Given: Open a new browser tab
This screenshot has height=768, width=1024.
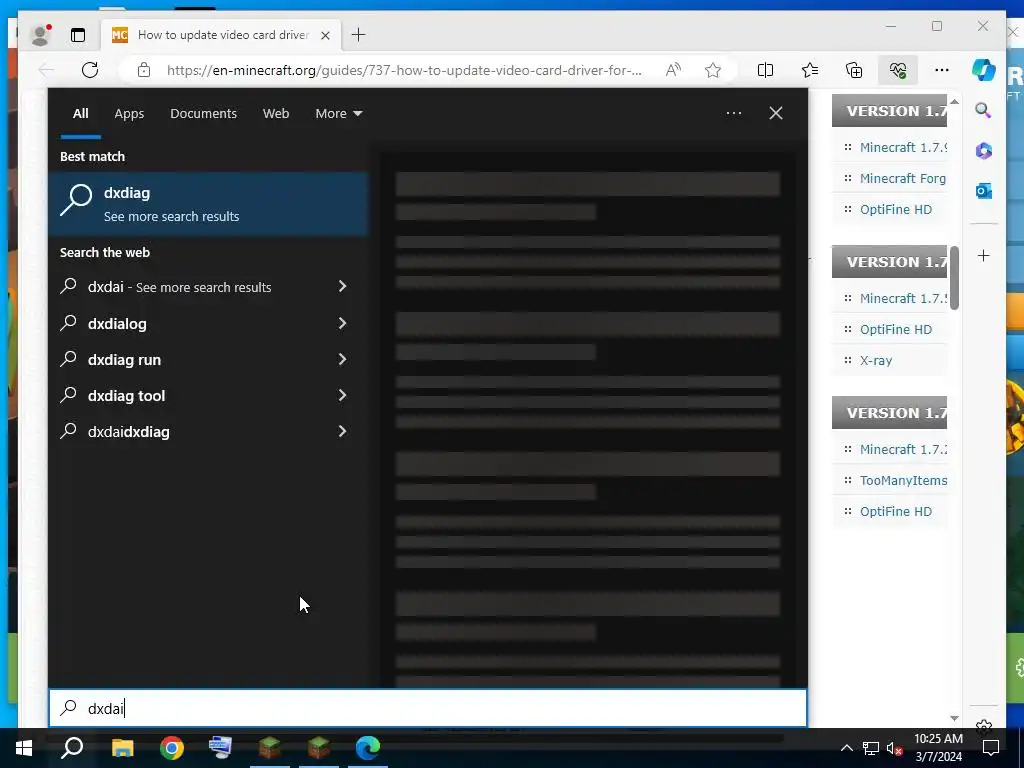Looking at the screenshot, I should pos(359,35).
